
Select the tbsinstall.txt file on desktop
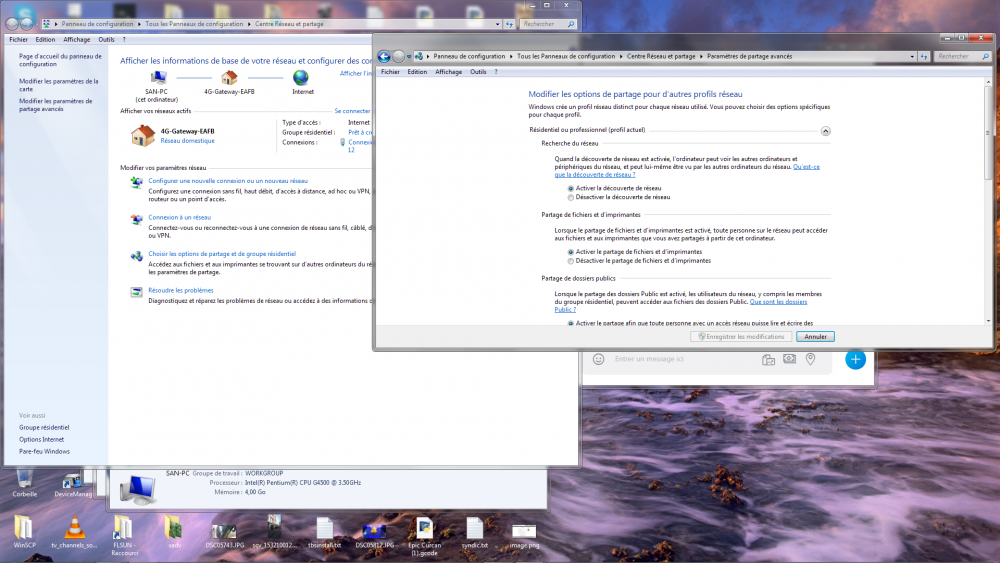click(325, 532)
